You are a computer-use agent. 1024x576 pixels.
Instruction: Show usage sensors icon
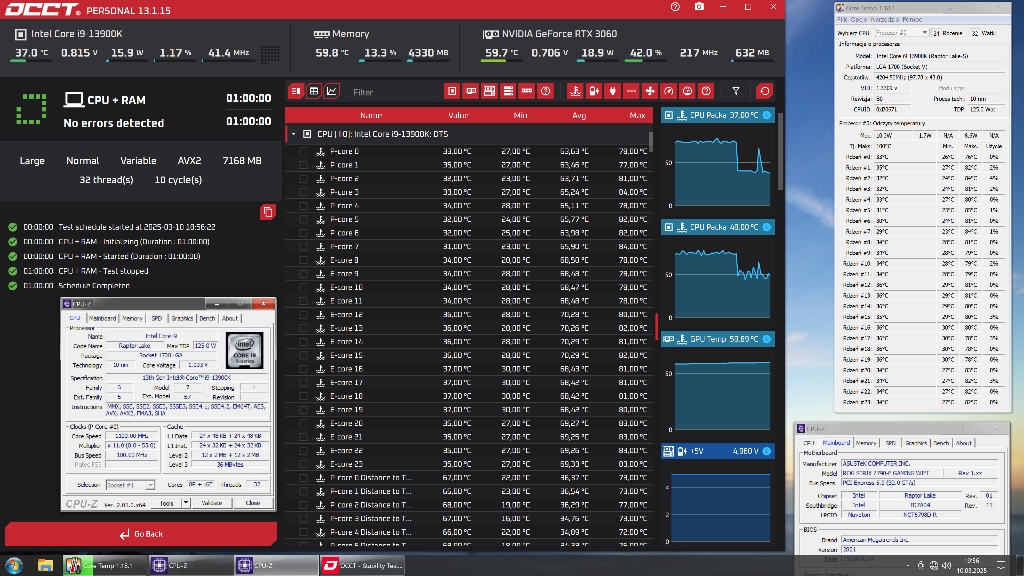687,91
